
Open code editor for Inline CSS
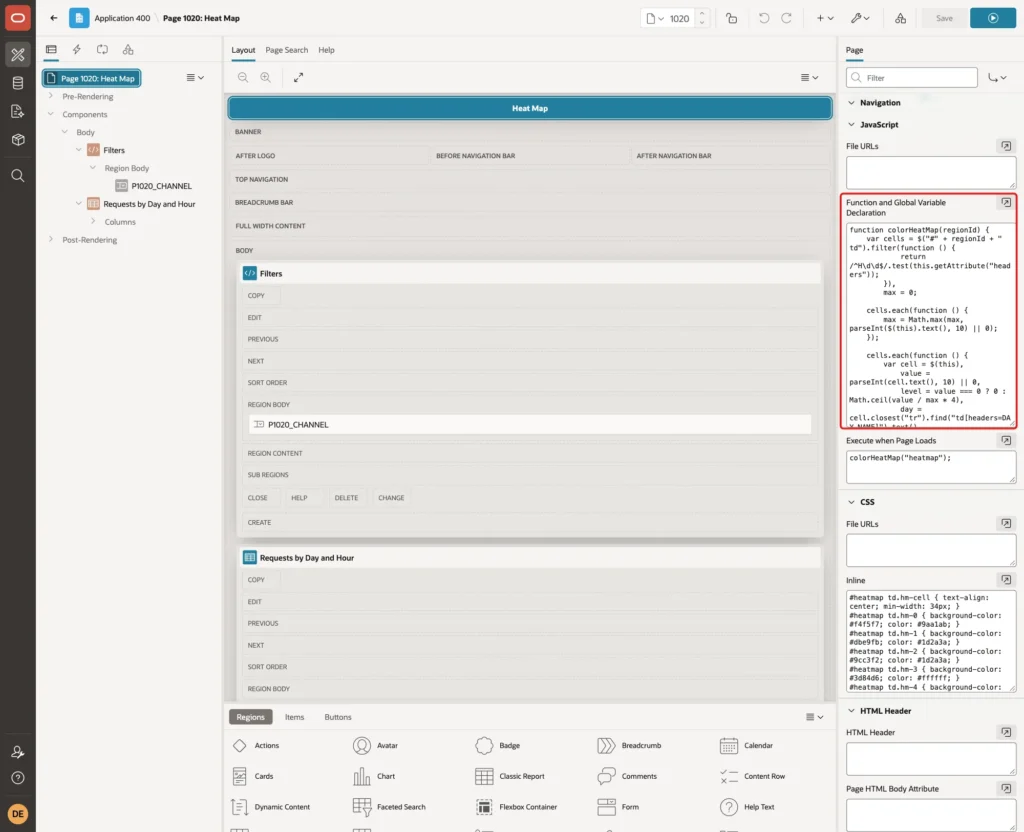tap(1006, 580)
